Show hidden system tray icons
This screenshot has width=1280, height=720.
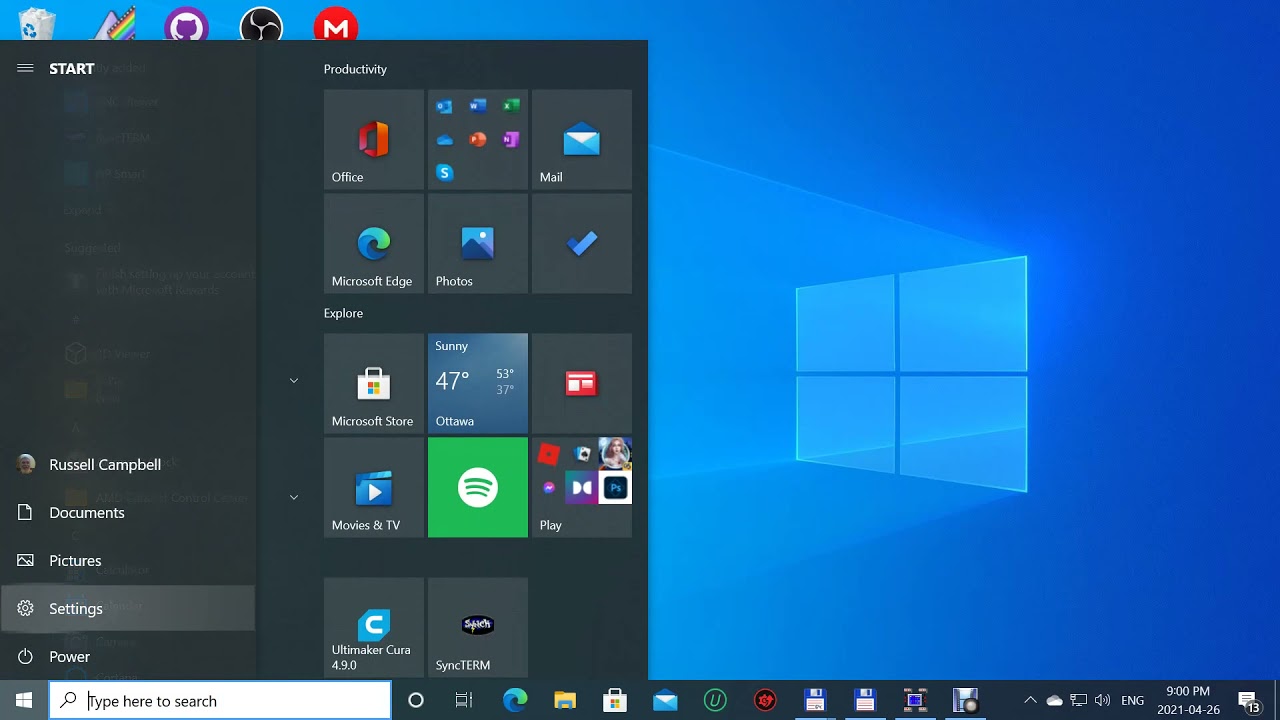click(1030, 700)
